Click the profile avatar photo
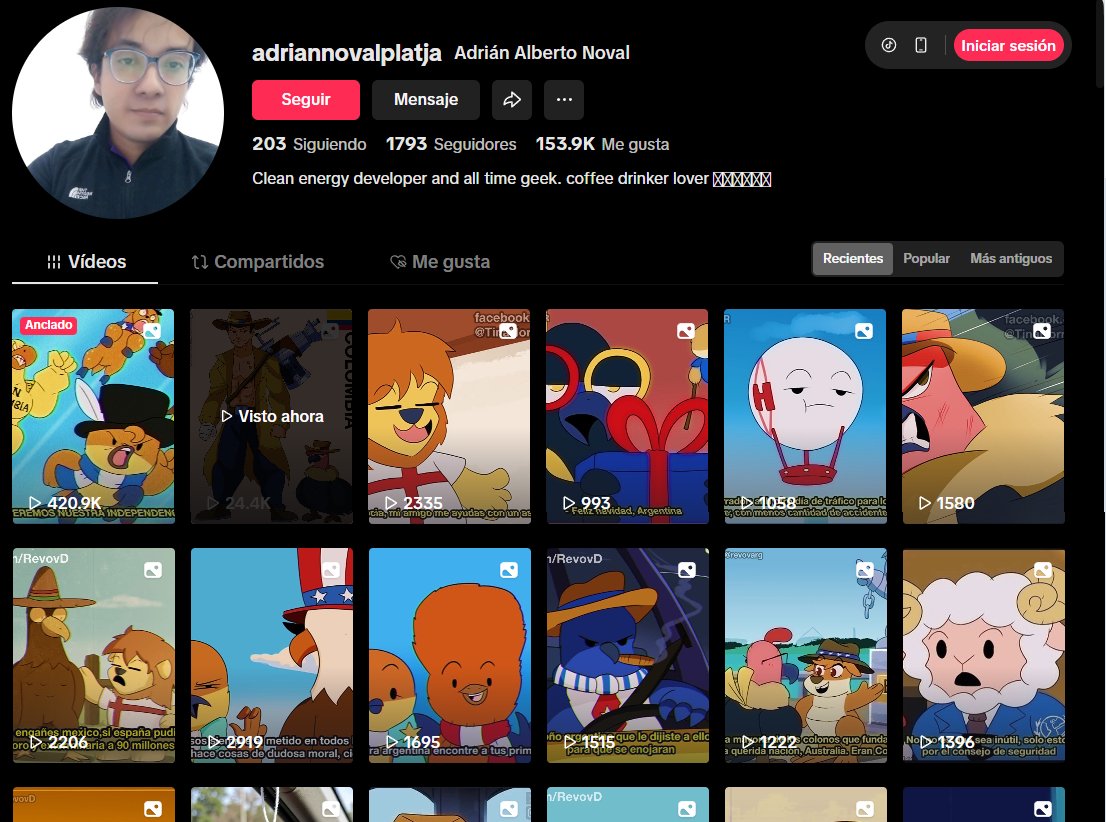Screen dimensions: 1106x822 click(x=118, y=113)
